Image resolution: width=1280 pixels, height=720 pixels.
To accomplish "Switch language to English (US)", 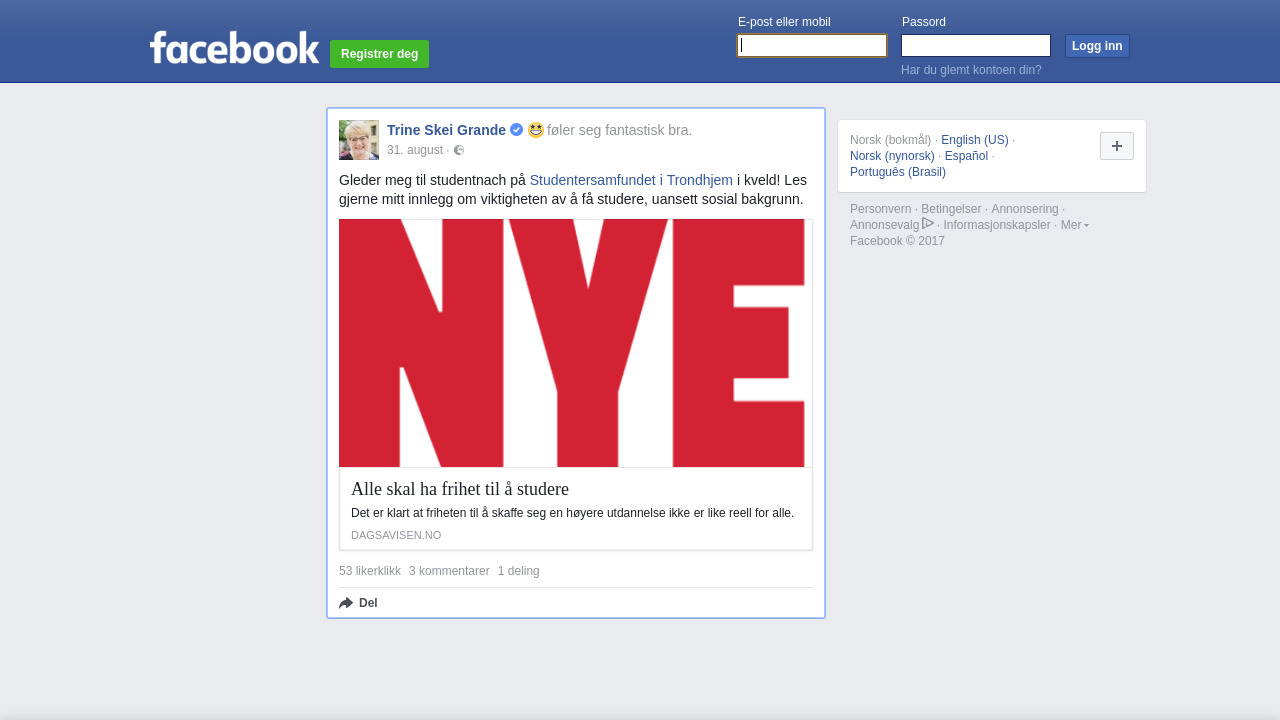I will (975, 140).
